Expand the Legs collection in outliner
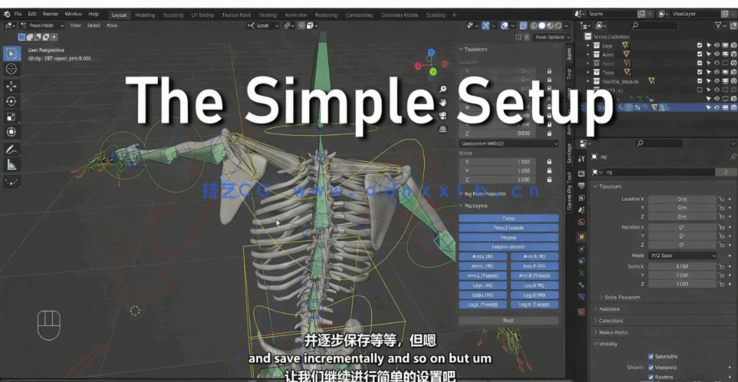 [587, 46]
